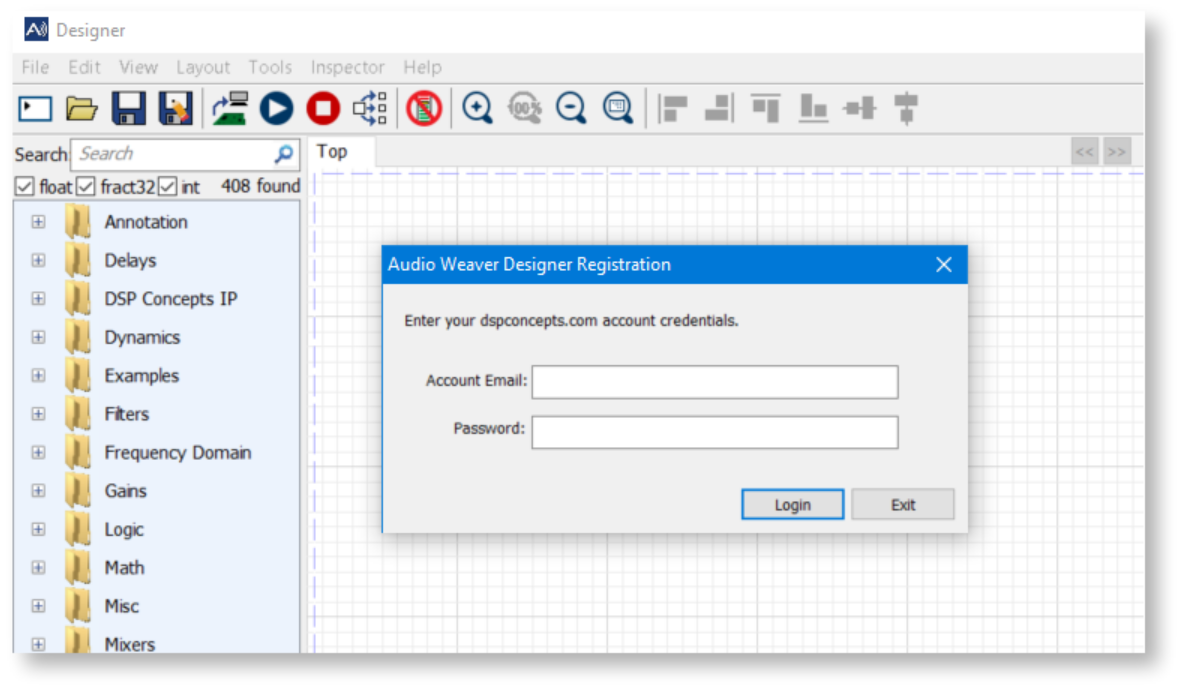Open the Edit menu
Image resolution: width=1180 pixels, height=685 pixels.
coord(84,68)
